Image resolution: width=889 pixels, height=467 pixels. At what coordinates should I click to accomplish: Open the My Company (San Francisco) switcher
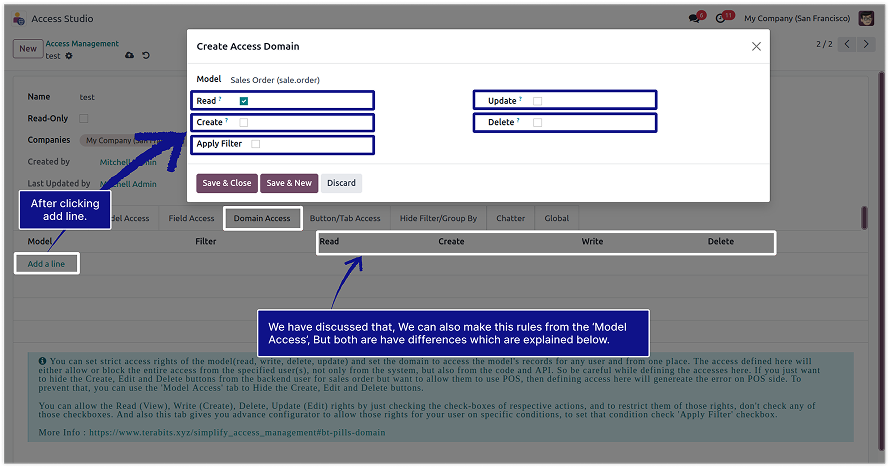(x=797, y=18)
